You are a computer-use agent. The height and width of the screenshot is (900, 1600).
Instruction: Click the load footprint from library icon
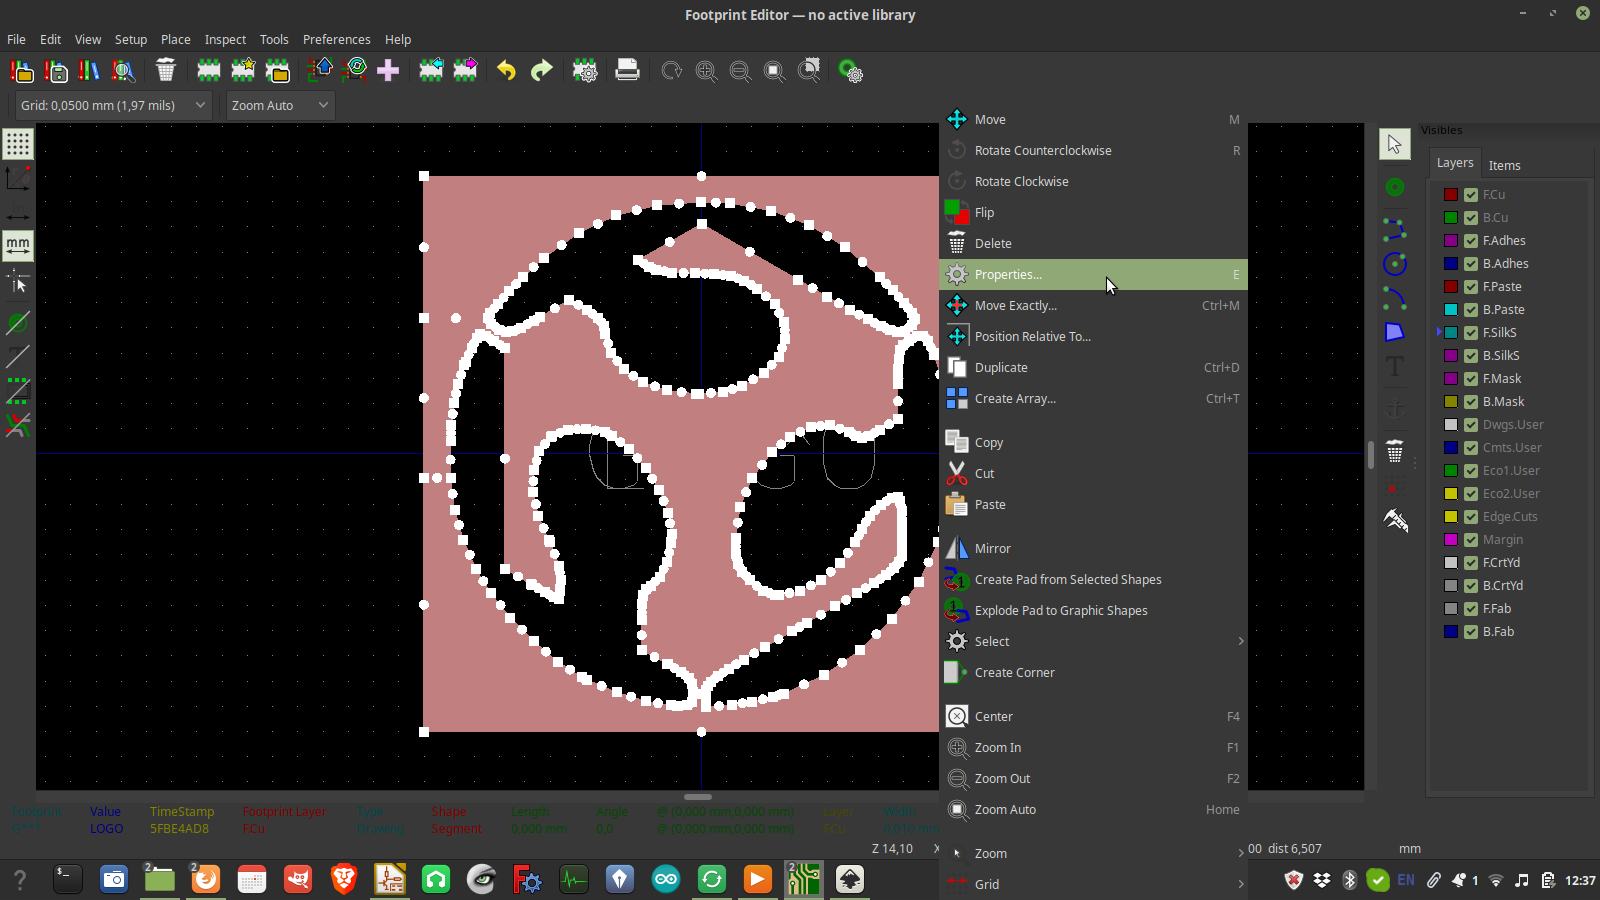pos(278,70)
